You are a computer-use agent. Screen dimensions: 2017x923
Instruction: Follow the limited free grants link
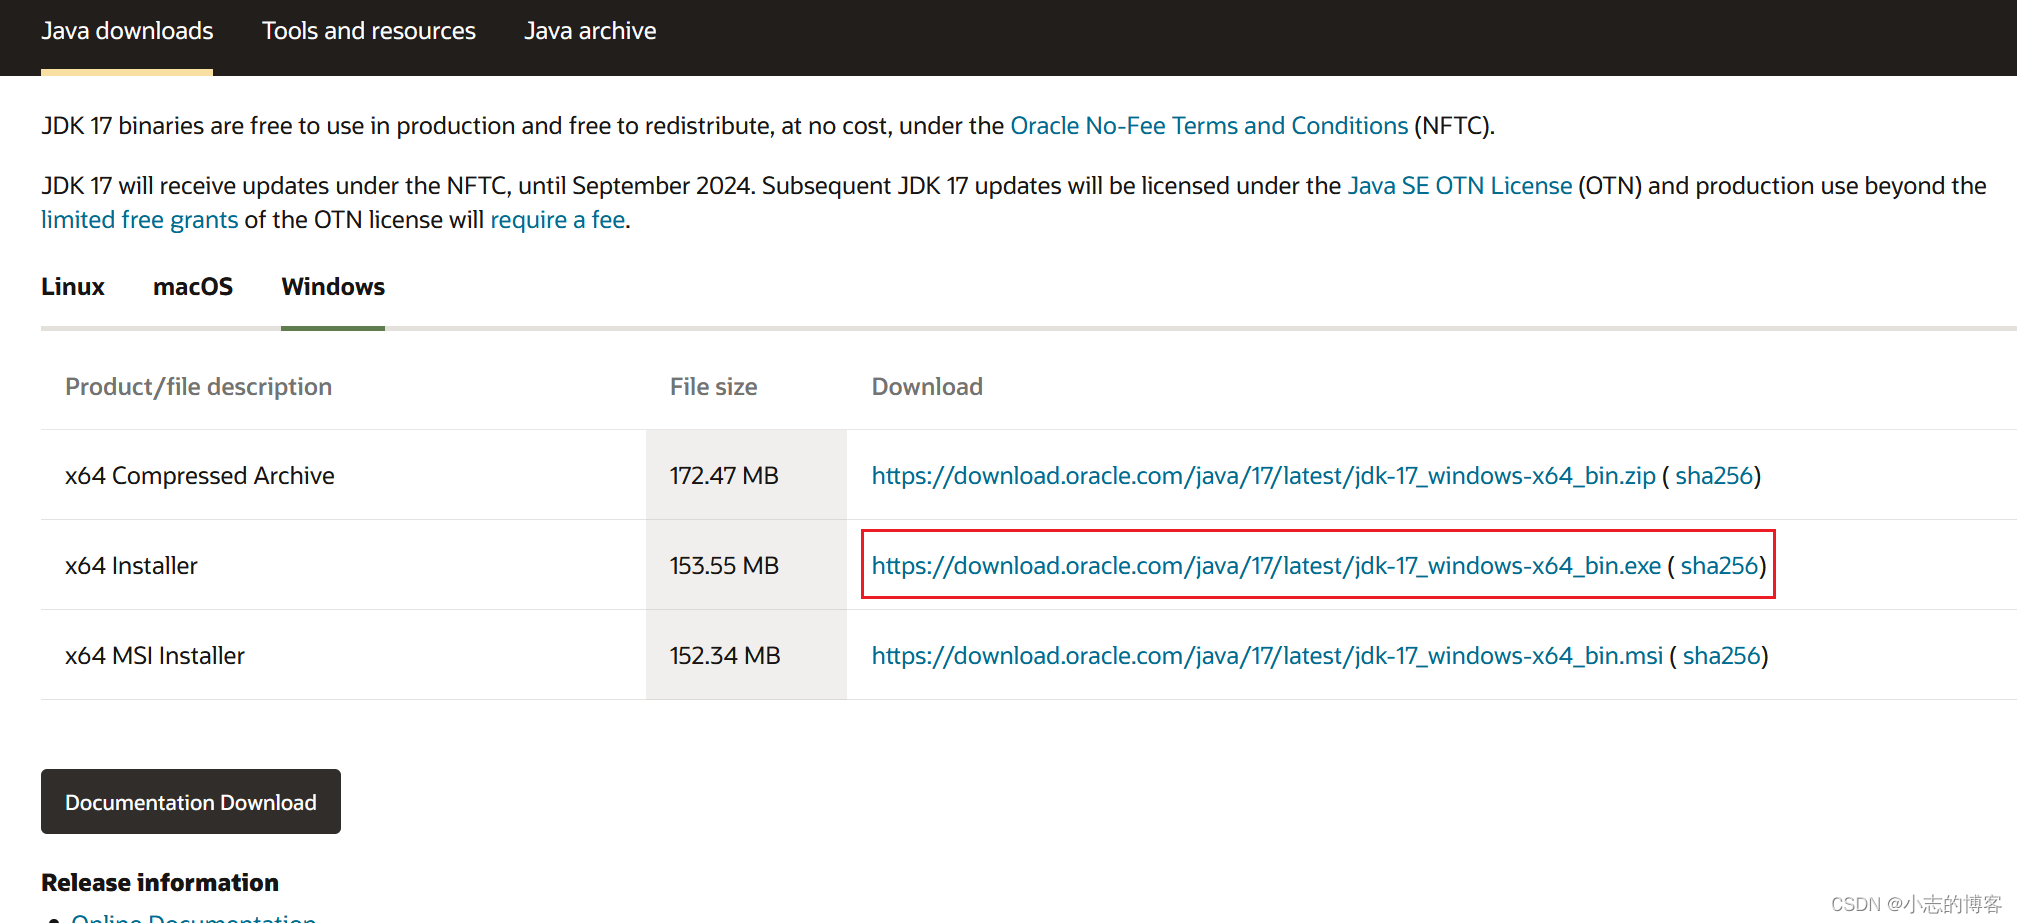point(140,220)
